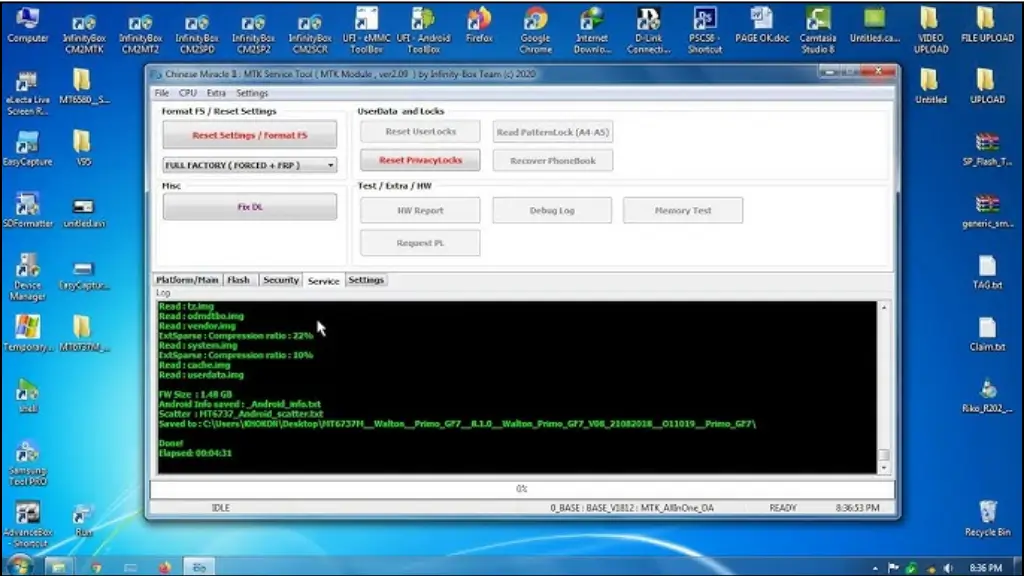This screenshot has width=1024, height=576.
Task: Open PSCS8 Shortcut icon
Action: point(705,30)
